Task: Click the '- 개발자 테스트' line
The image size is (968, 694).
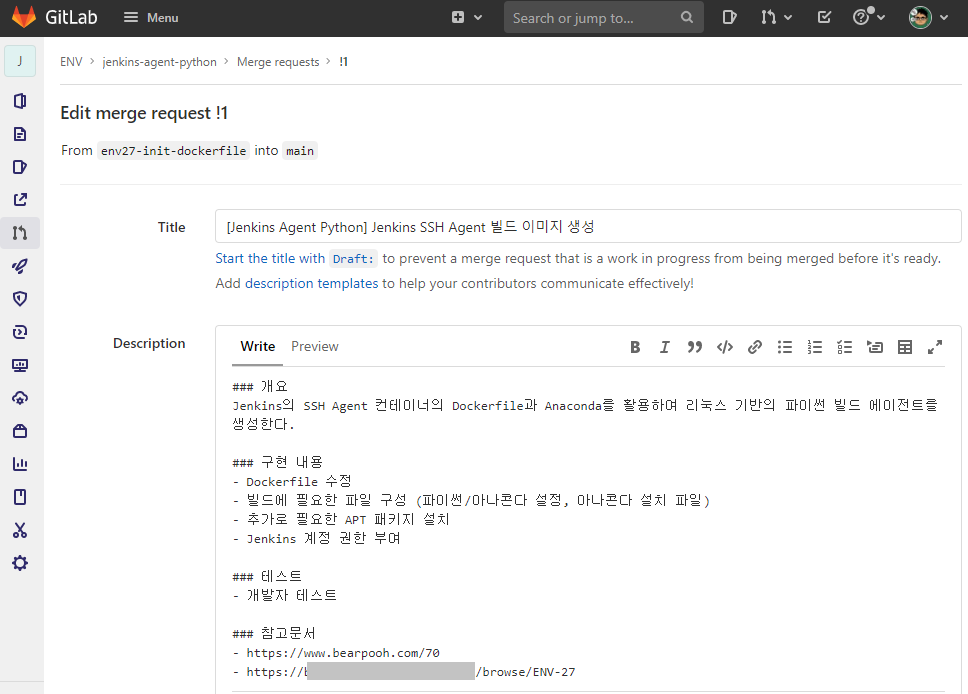Action: [285, 595]
